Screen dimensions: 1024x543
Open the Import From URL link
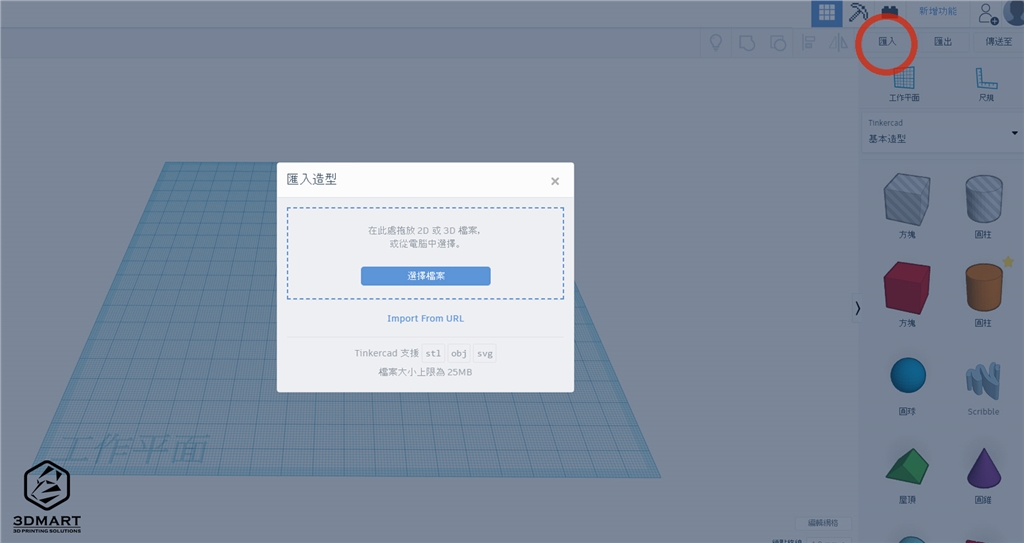[425, 318]
